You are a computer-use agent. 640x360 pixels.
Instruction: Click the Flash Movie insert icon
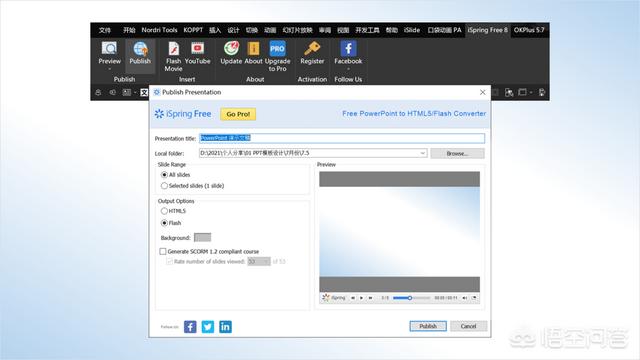(x=173, y=49)
